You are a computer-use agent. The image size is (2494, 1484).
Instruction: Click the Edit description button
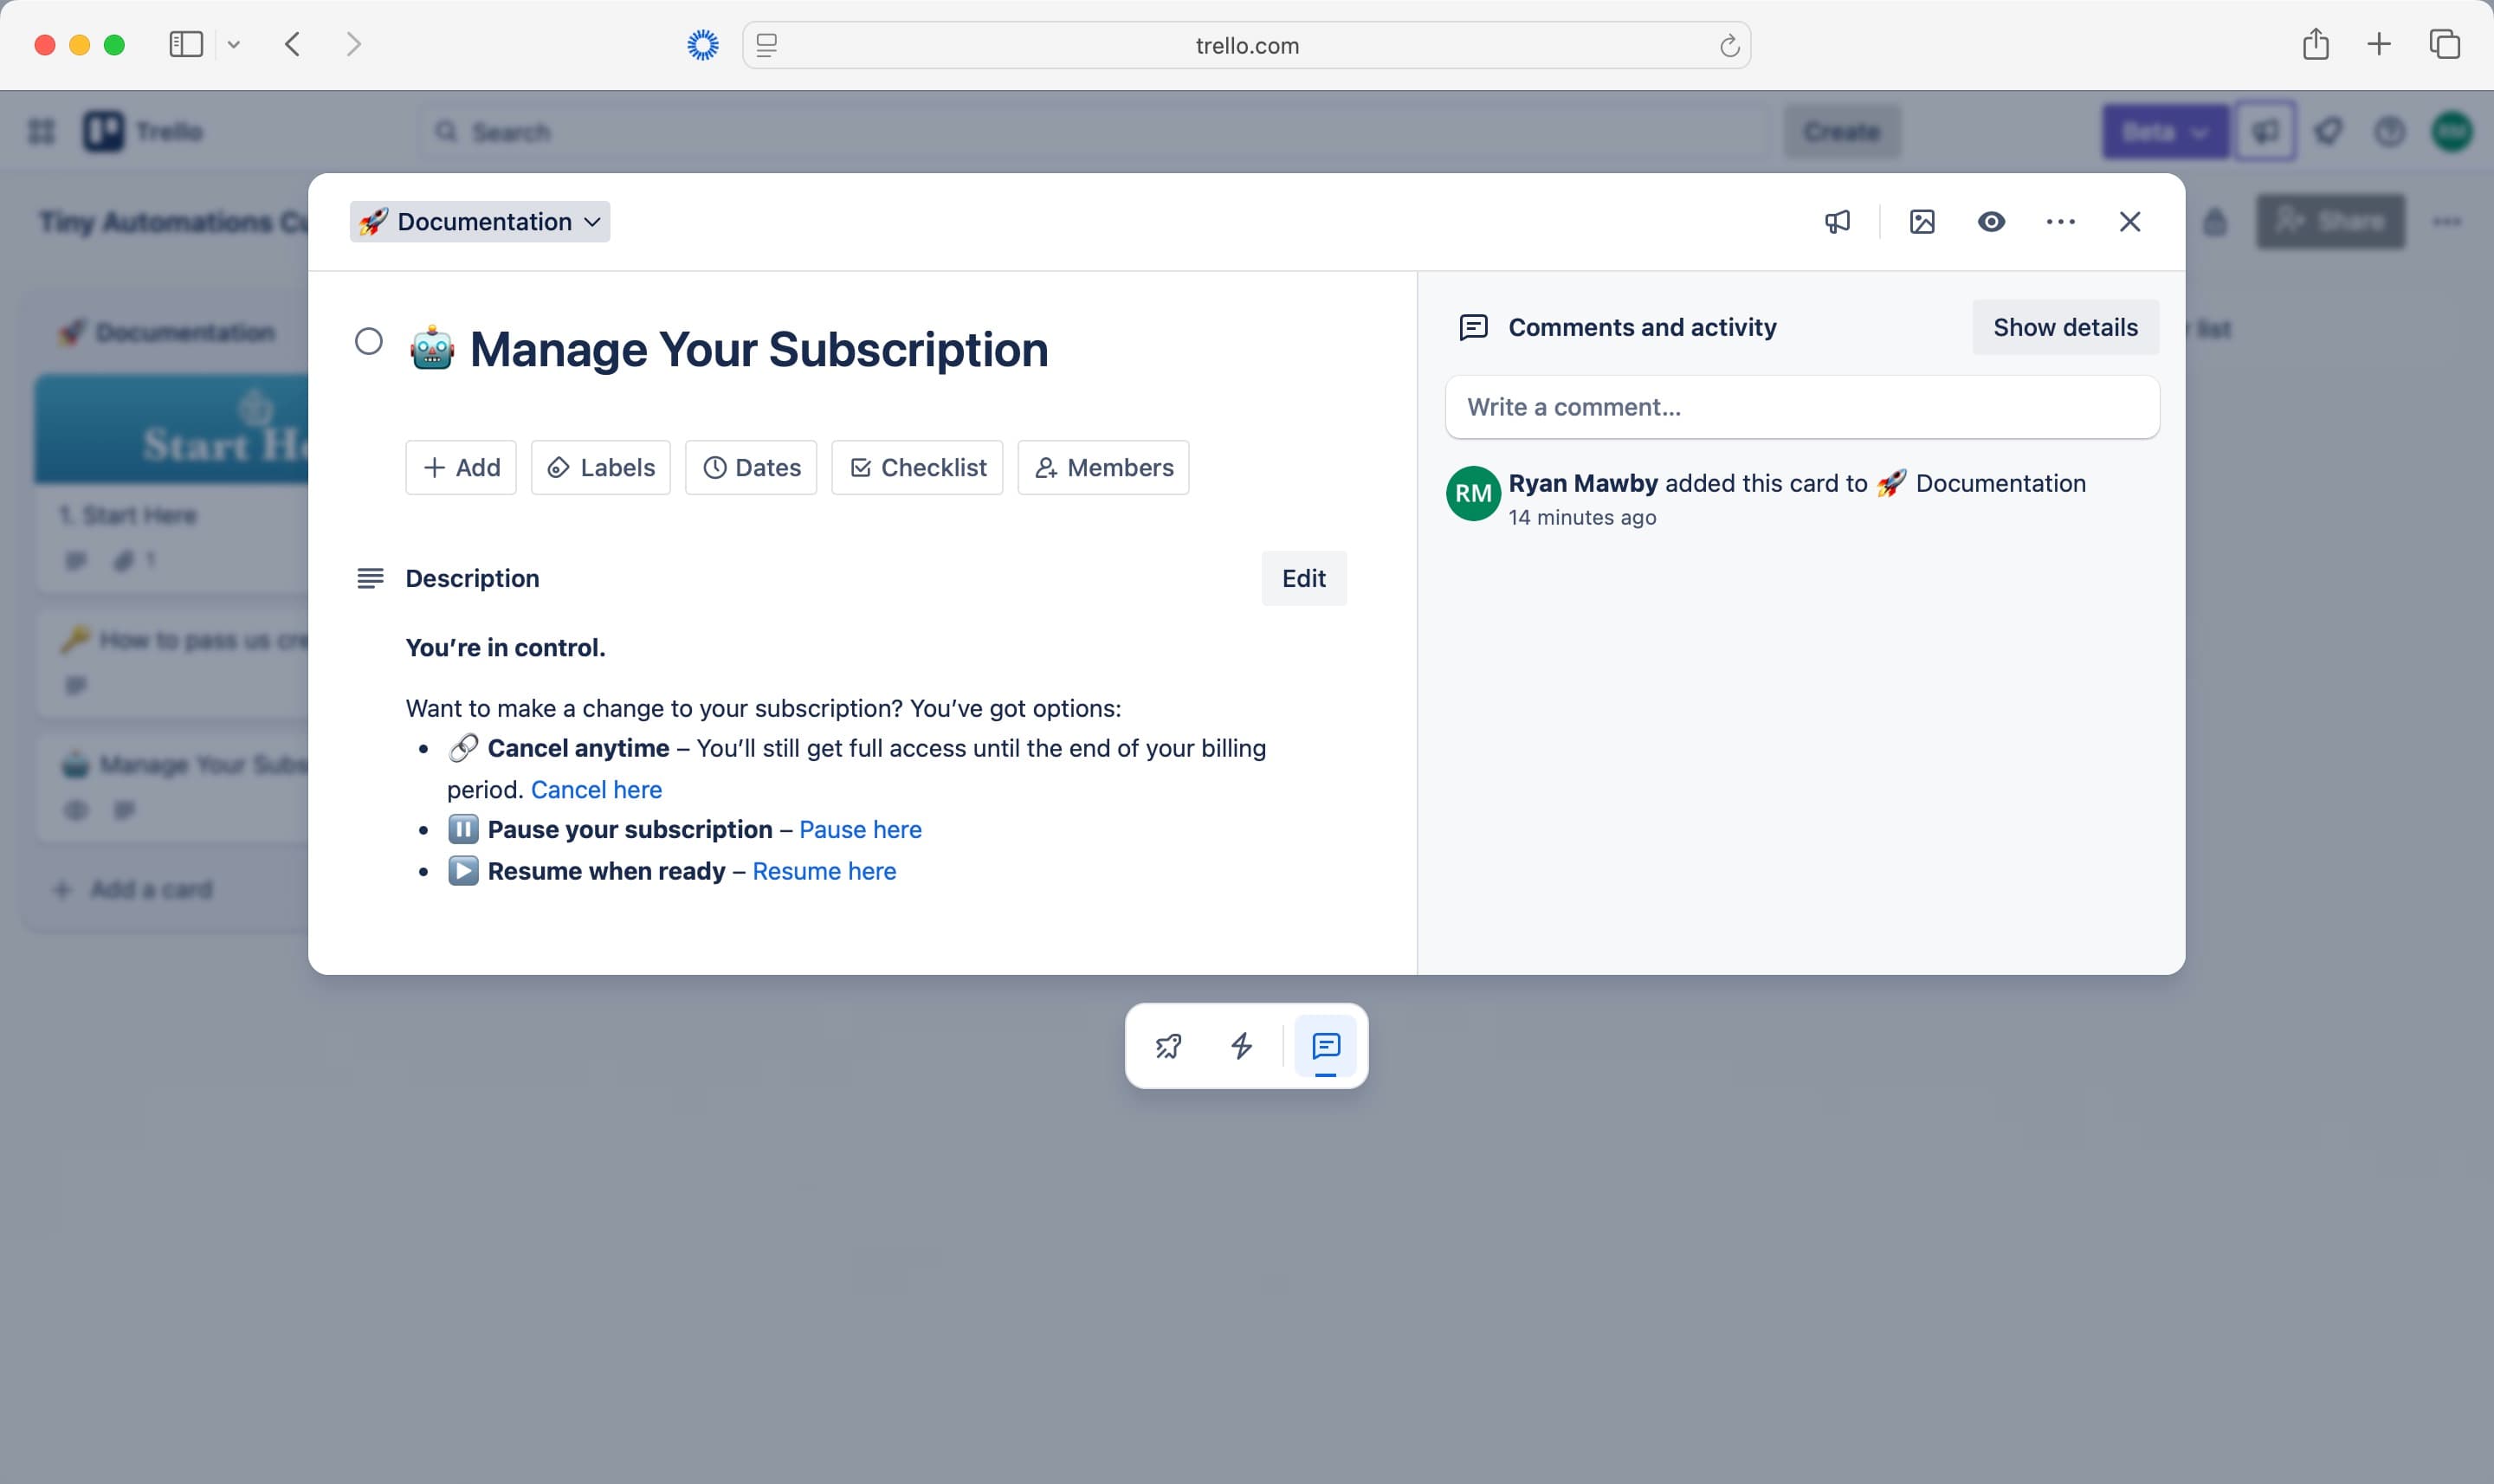point(1303,578)
